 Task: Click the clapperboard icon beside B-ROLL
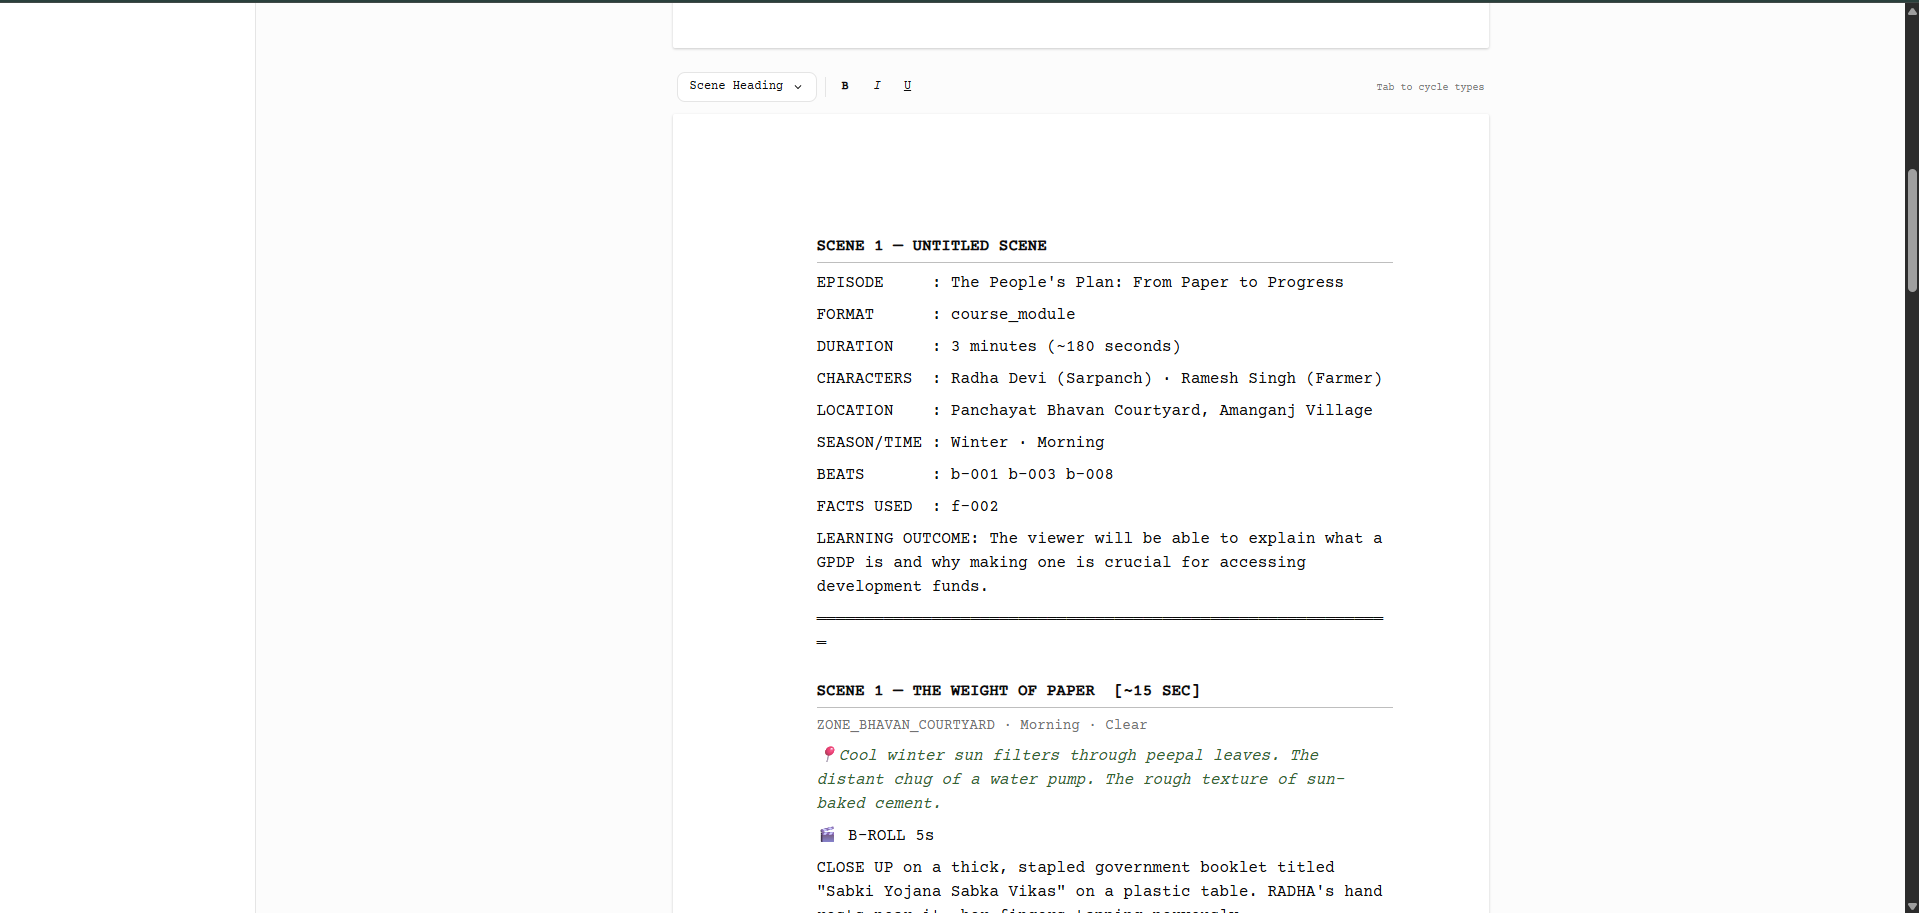(827, 835)
